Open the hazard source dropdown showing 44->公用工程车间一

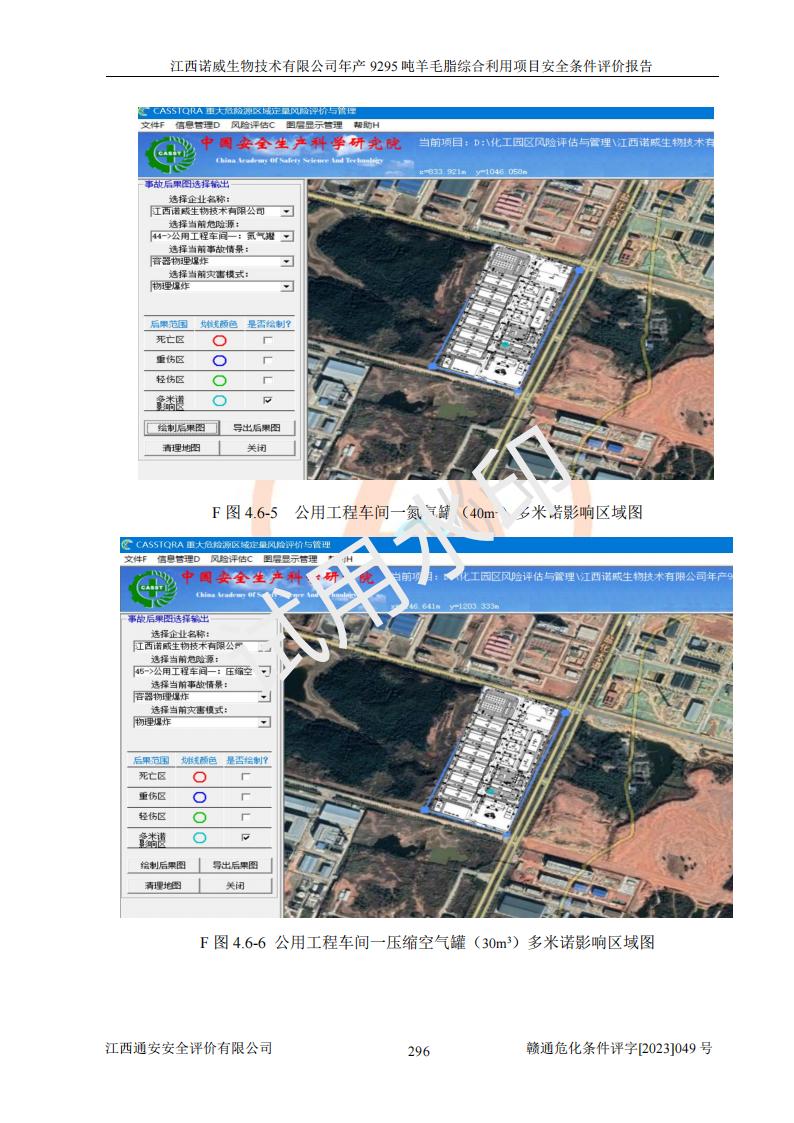(286, 237)
